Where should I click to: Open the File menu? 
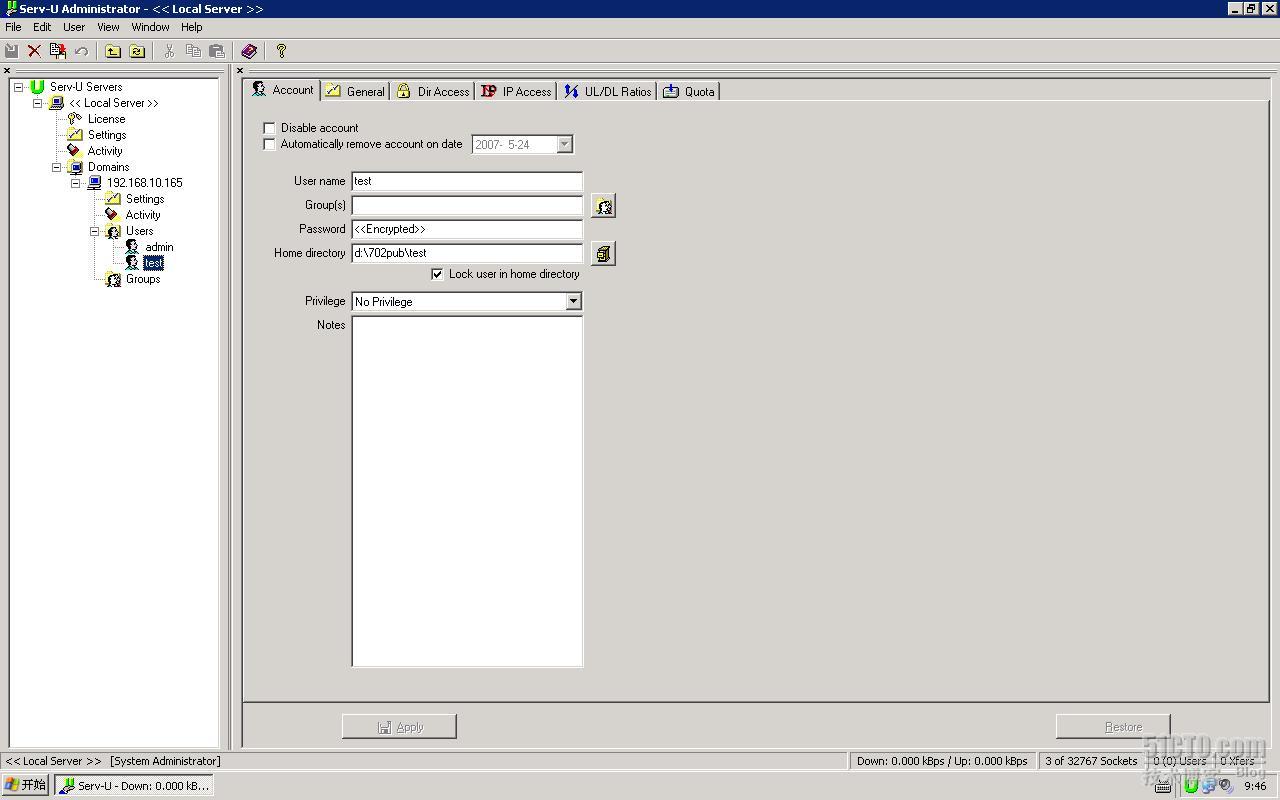[x=13, y=27]
